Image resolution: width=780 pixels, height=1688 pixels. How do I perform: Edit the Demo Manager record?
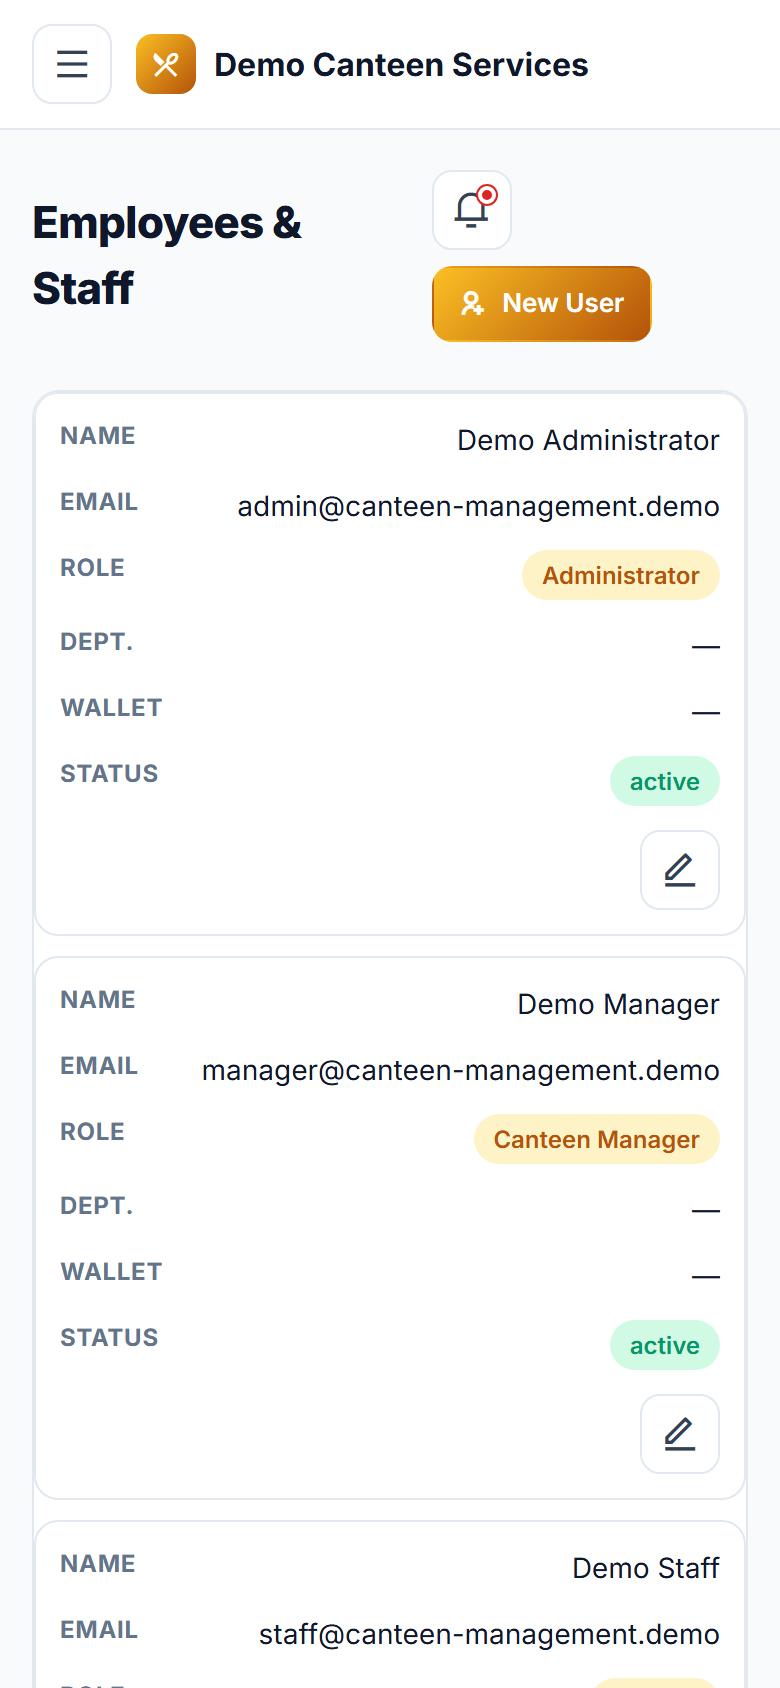click(x=680, y=1434)
